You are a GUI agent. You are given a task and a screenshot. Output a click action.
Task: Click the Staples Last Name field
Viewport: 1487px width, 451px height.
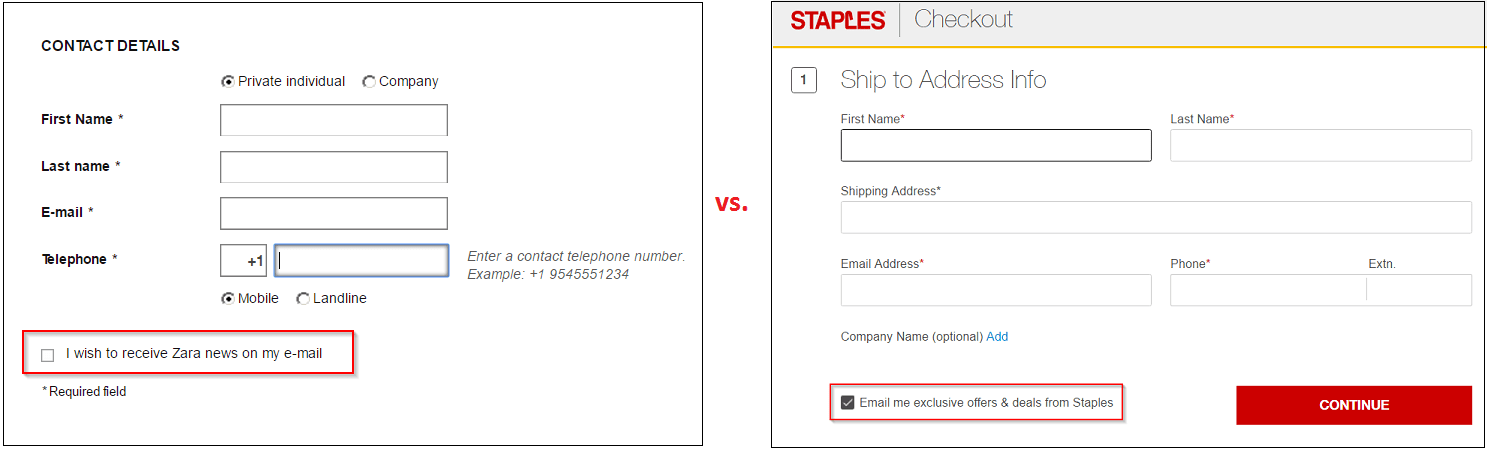(1321, 145)
